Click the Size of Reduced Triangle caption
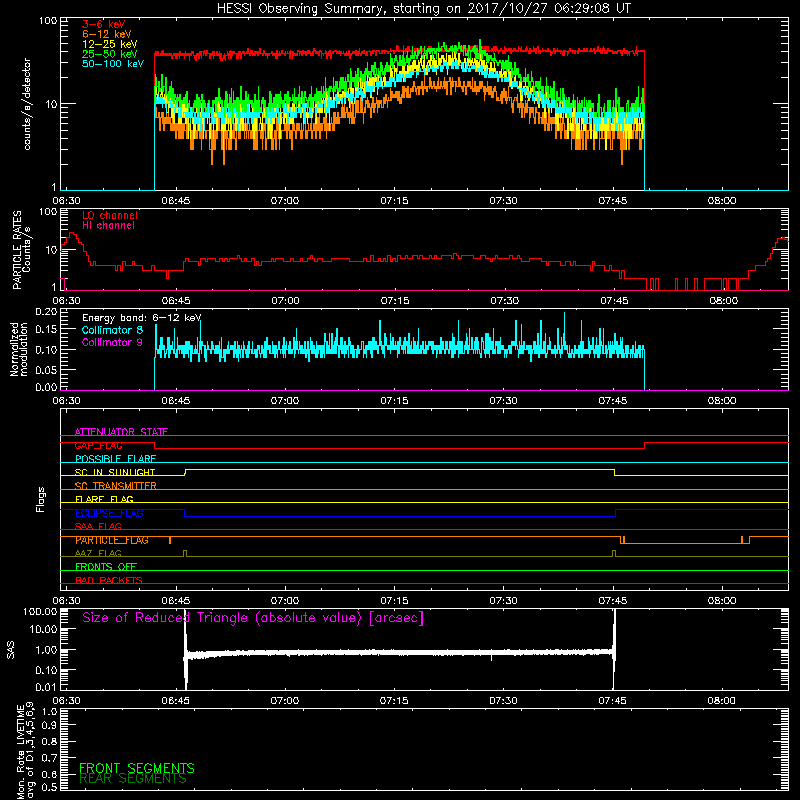 pyautogui.click(x=253, y=618)
